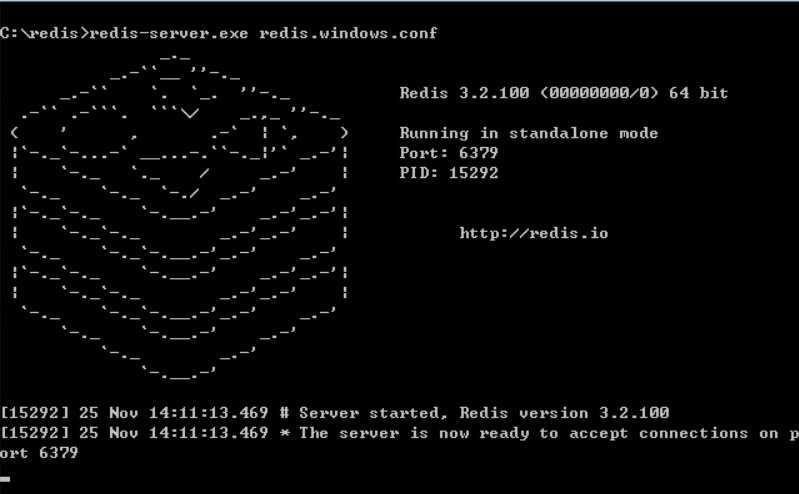
Task: Click the ready to accept connections message
Action: pyautogui.click(x=549, y=433)
